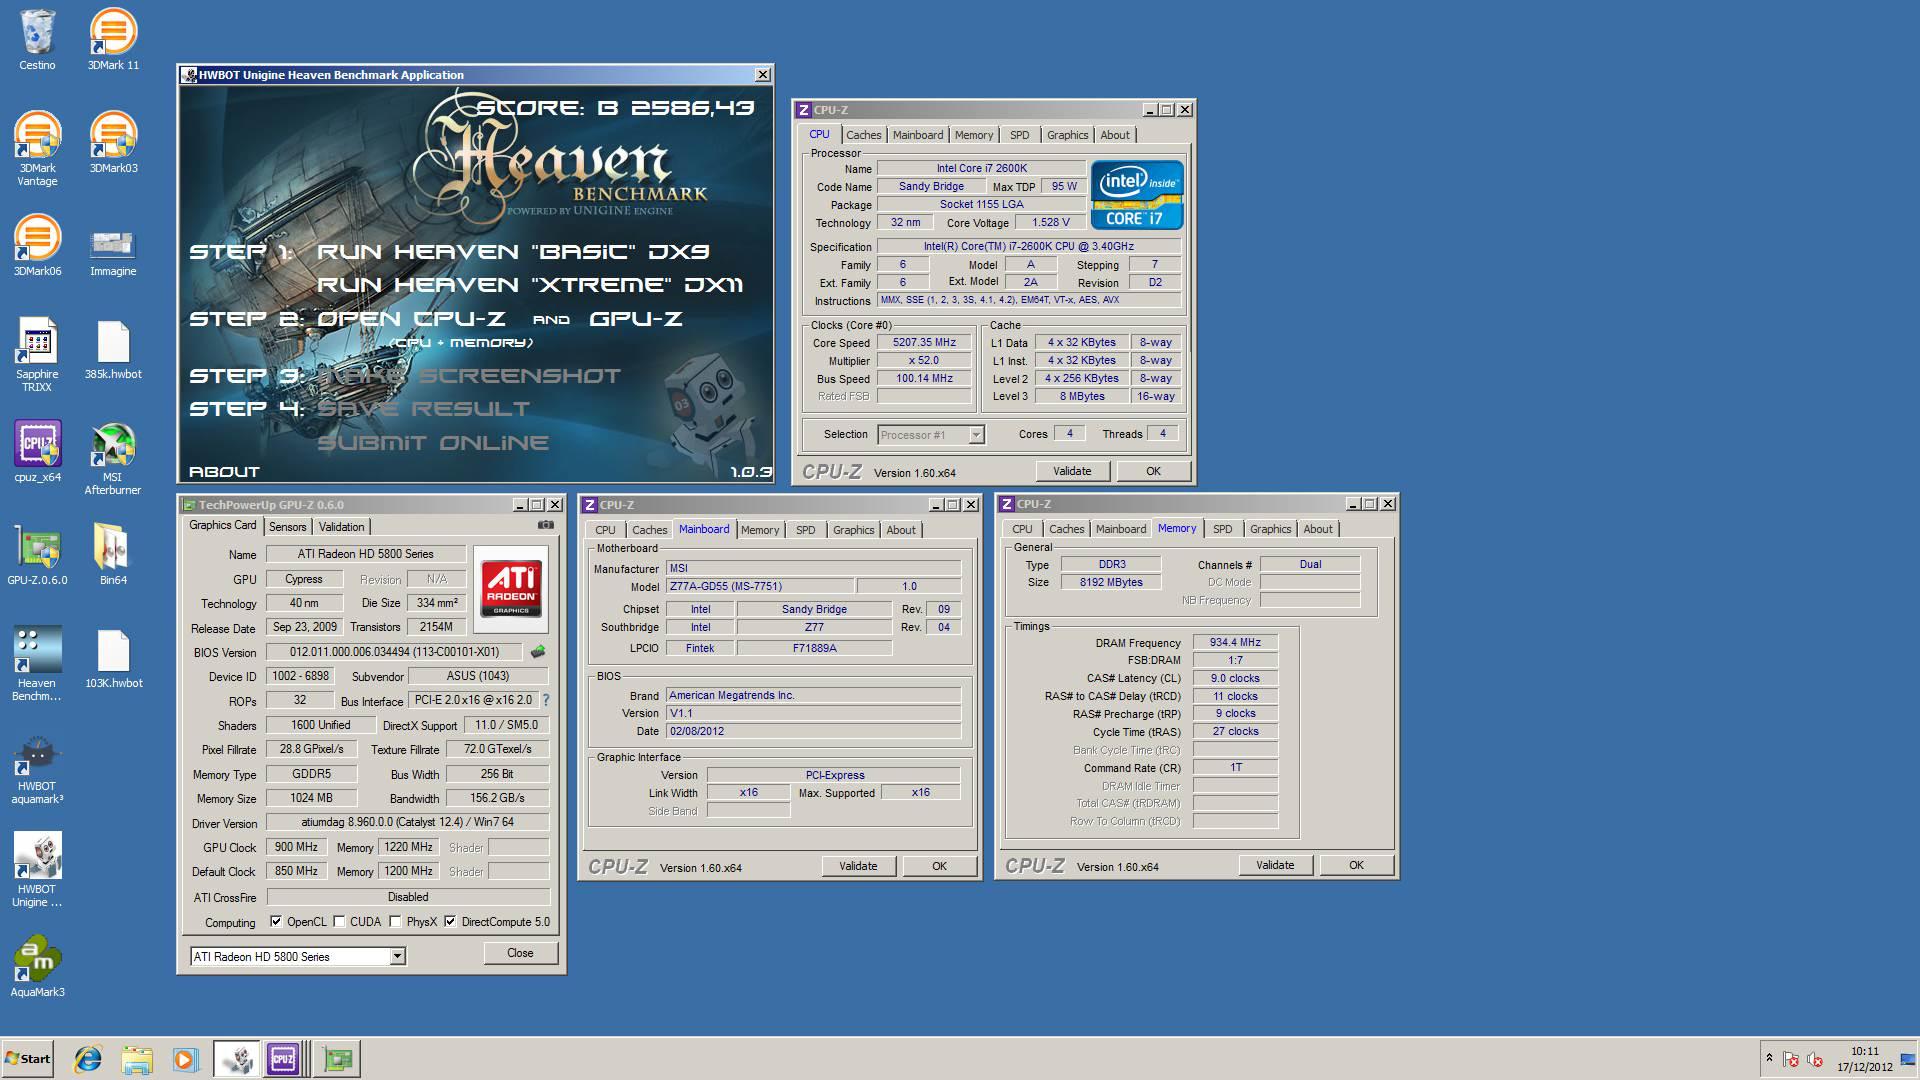Click the GPU Clock 900 MHz value
This screenshot has height=1080, width=1920.
(x=296, y=847)
